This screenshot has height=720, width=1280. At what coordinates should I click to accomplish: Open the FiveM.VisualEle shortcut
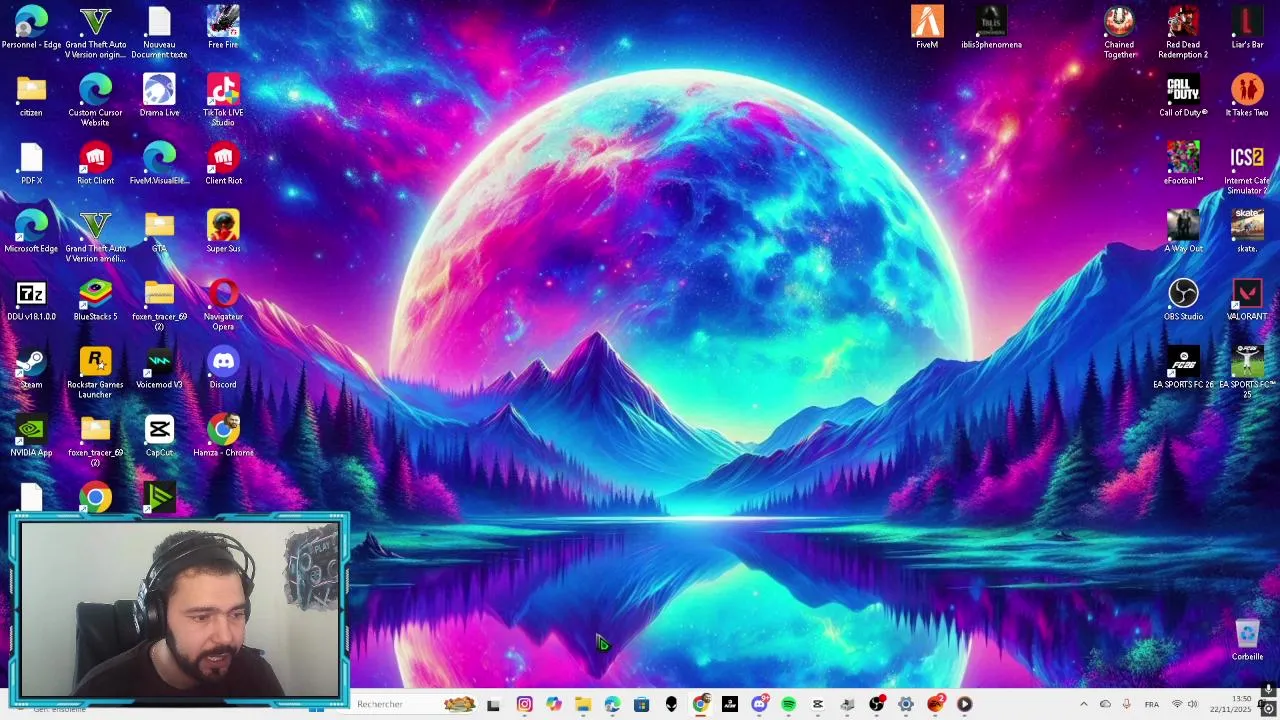click(159, 163)
